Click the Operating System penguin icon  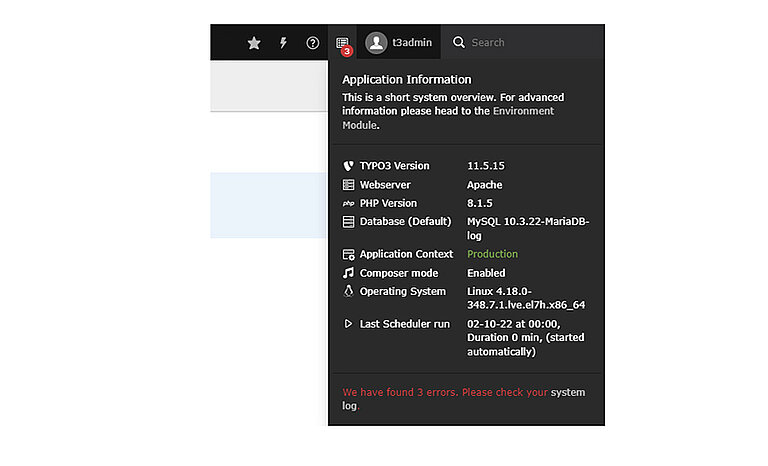(348, 291)
